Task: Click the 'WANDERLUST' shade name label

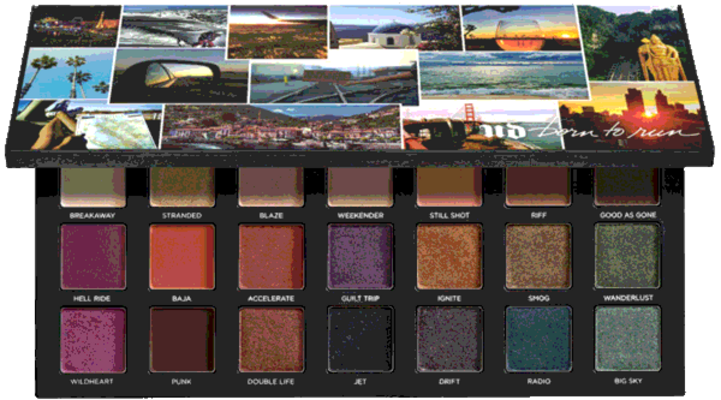Action: (628, 298)
